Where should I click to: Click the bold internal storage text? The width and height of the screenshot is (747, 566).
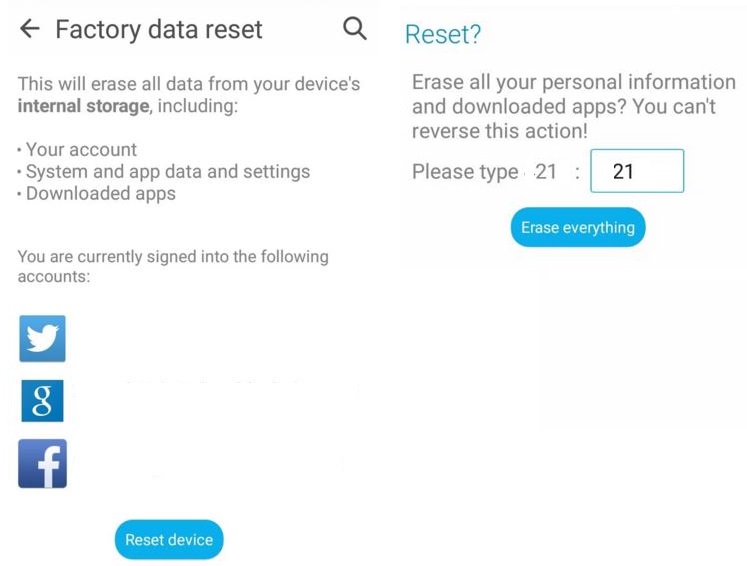click(83, 106)
